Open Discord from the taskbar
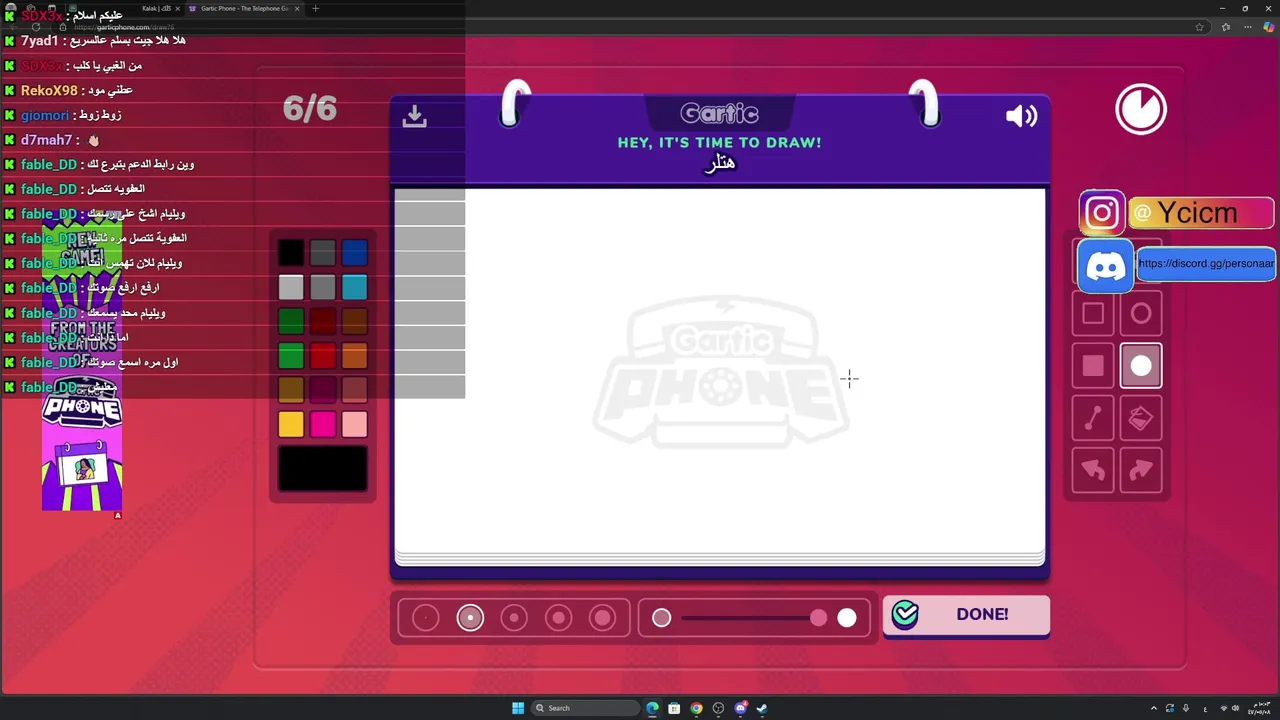This screenshot has height=720, width=1280. [x=740, y=708]
